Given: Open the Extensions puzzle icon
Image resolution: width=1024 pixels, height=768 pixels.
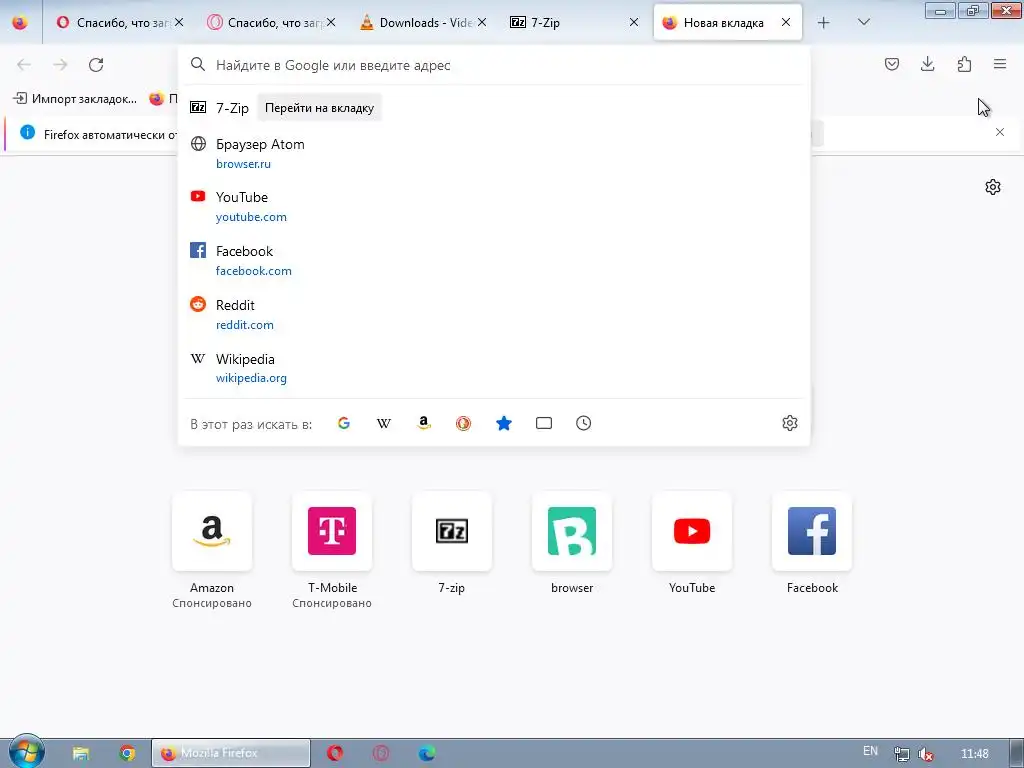Looking at the screenshot, I should pyautogui.click(x=964, y=64).
